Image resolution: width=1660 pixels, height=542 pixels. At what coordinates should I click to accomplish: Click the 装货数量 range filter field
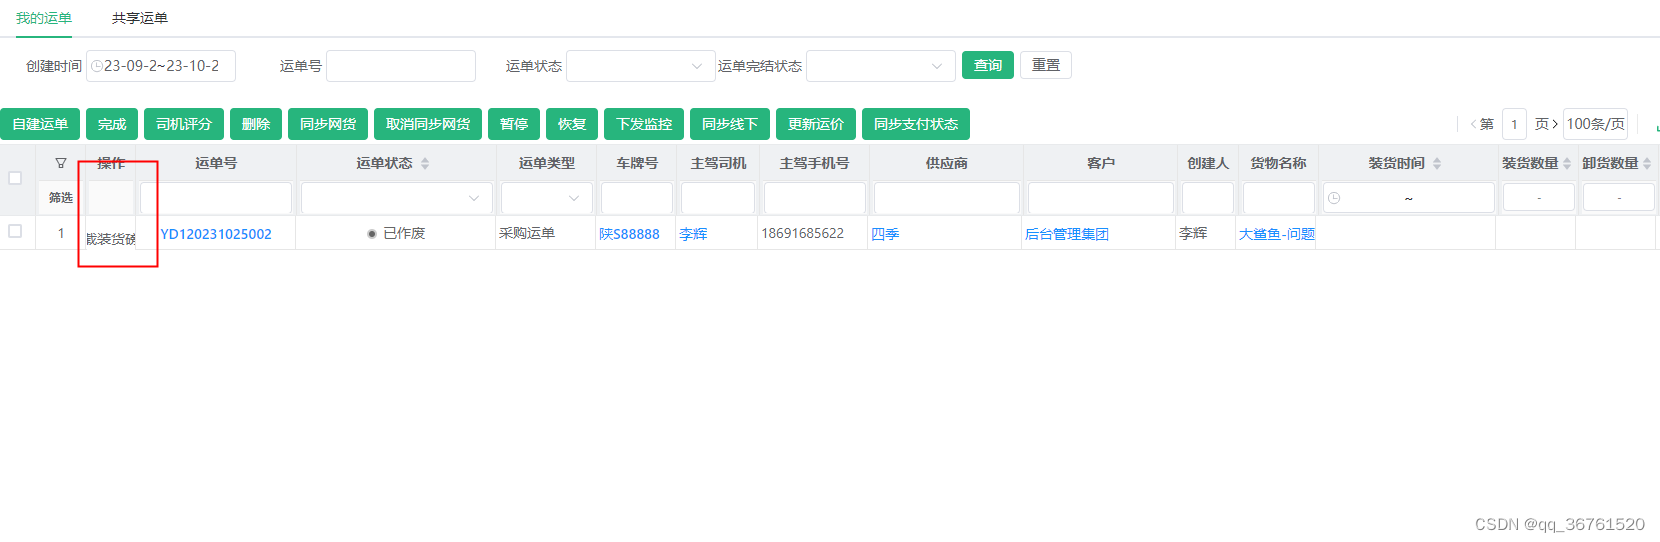click(x=1539, y=198)
